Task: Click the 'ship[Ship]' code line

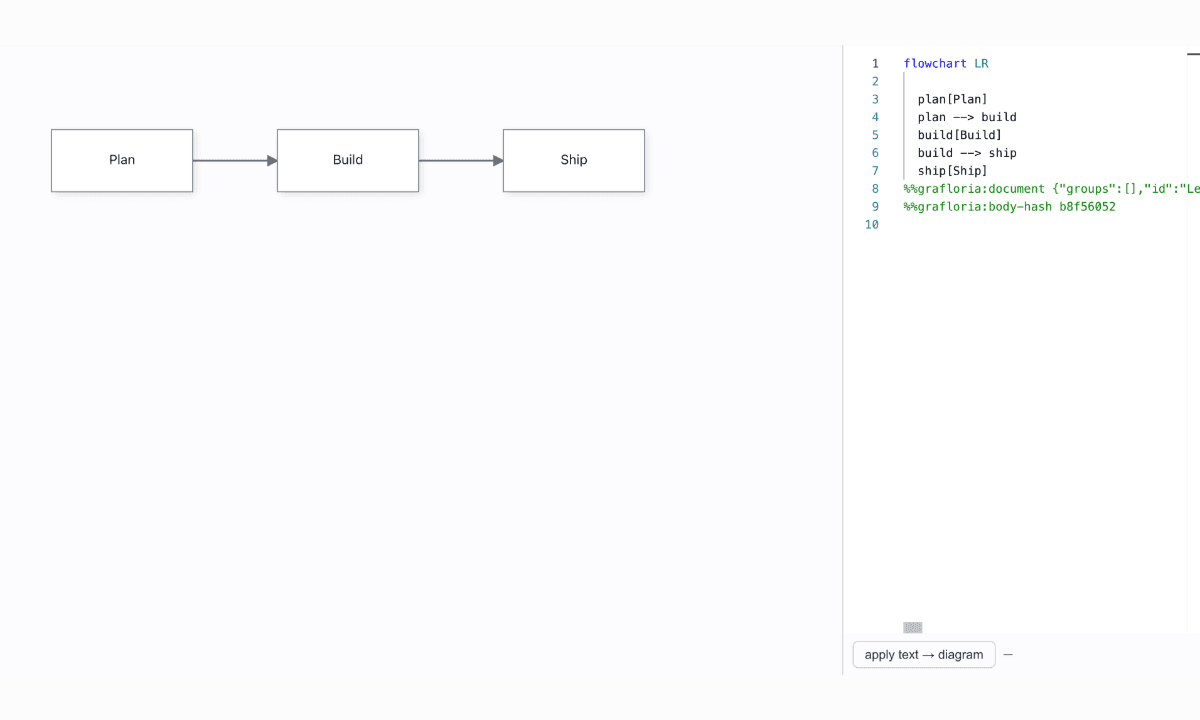Action: click(x=952, y=171)
